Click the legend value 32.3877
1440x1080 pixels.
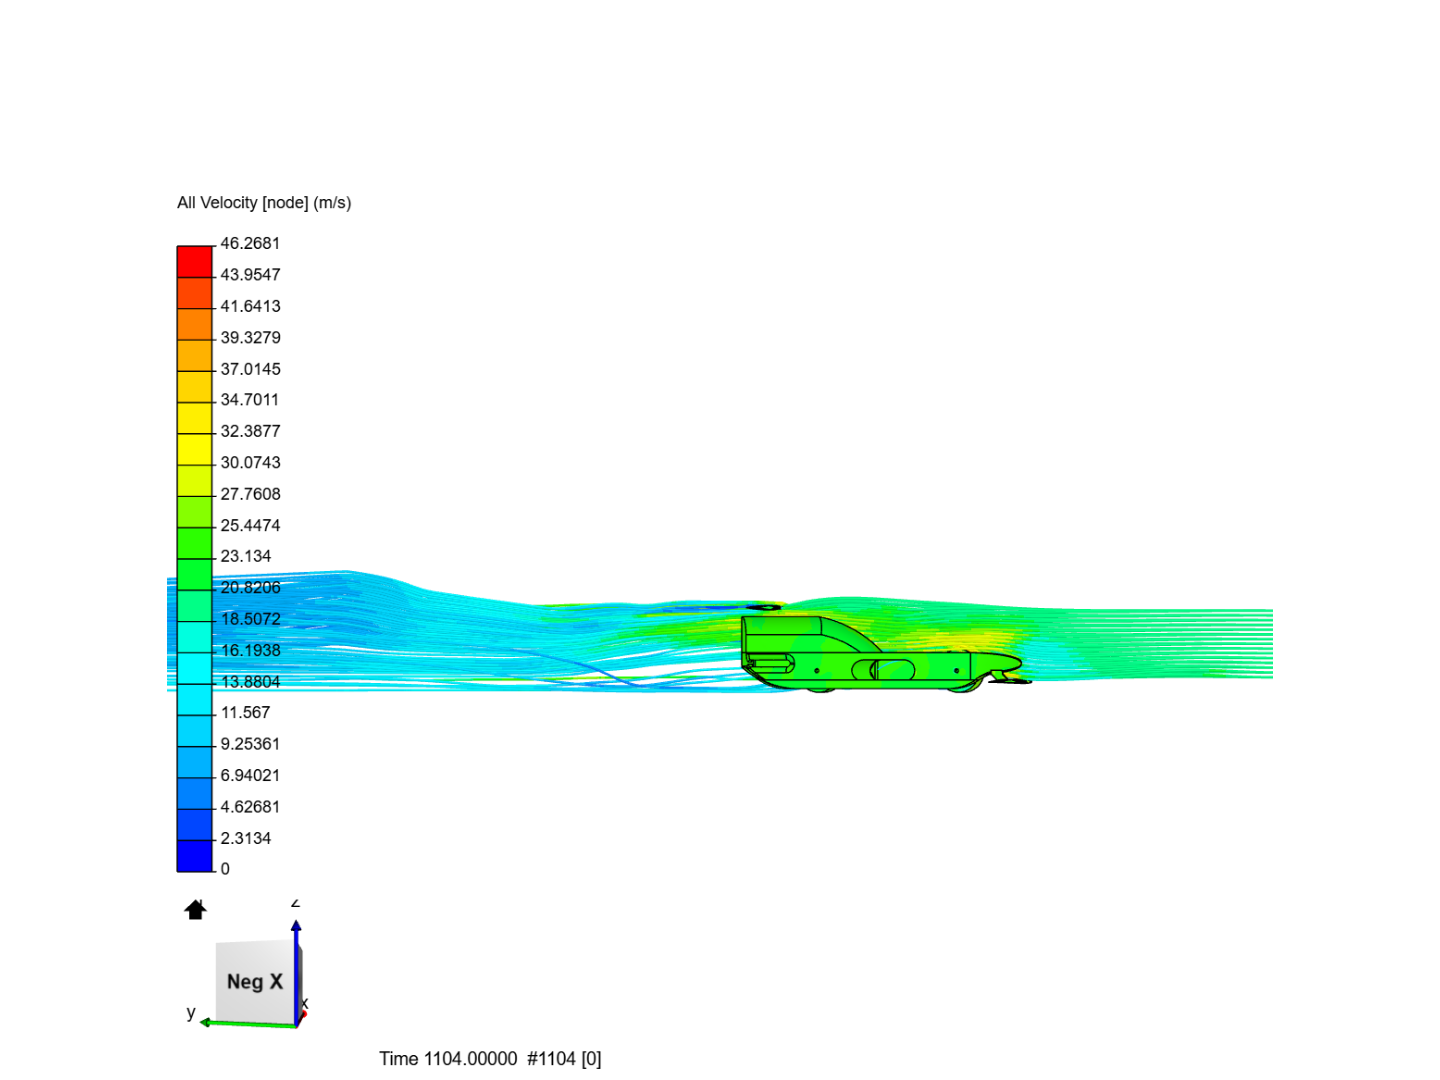tap(250, 431)
